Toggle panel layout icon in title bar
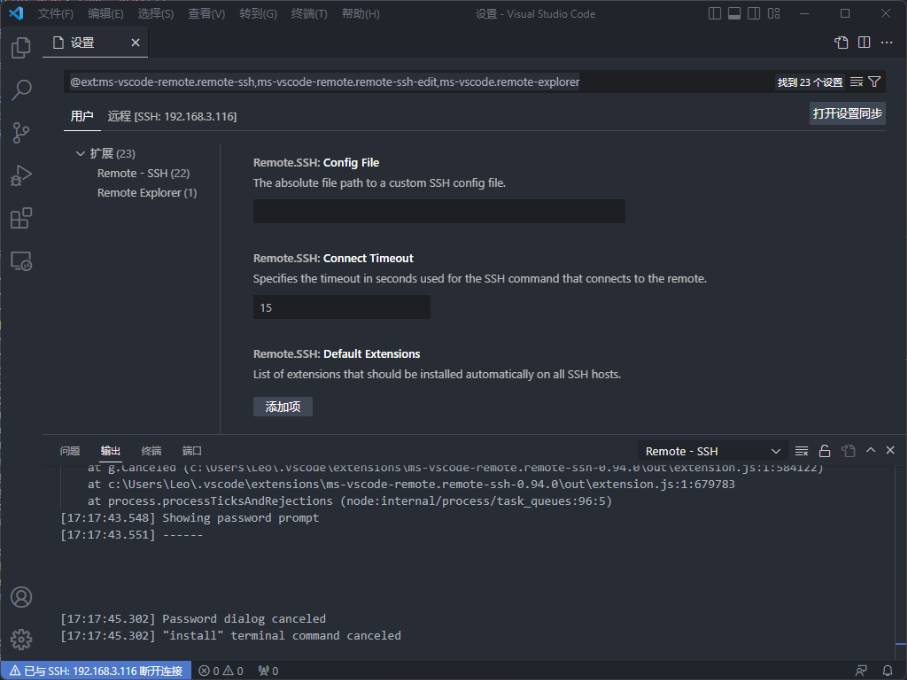Screen dimensions: 907x680 pyautogui.click(x=734, y=13)
